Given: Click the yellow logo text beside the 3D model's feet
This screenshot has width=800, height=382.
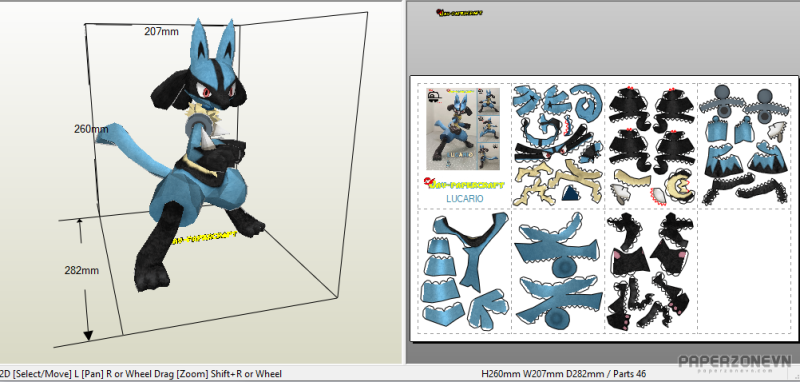Looking at the screenshot, I should pos(204,238).
